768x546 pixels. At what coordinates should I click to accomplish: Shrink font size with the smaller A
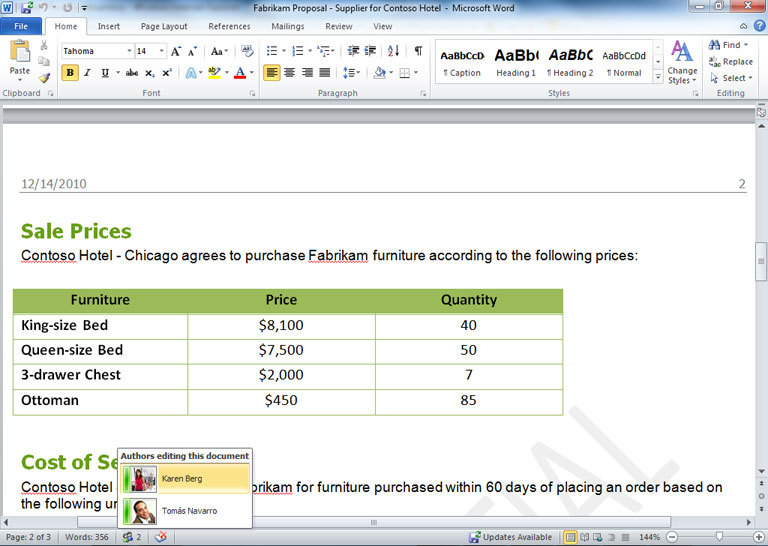point(192,51)
